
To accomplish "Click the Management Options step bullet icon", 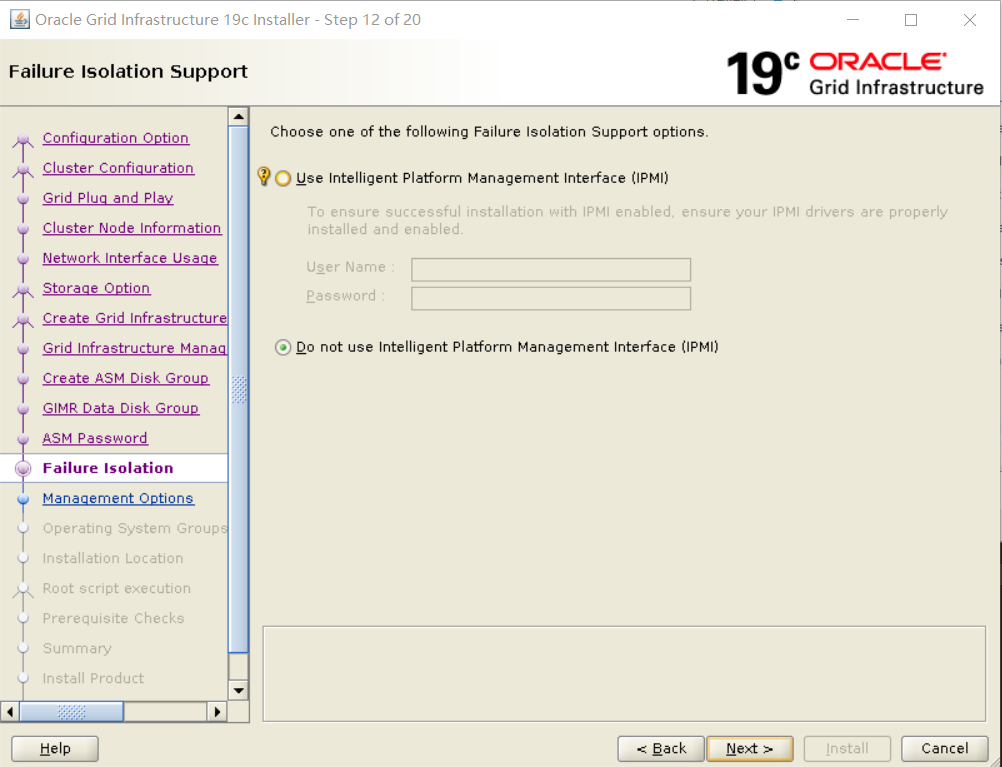I will [23, 499].
